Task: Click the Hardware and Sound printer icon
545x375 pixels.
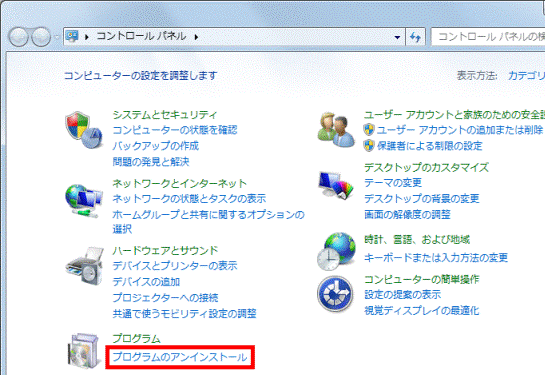Action: [84, 266]
